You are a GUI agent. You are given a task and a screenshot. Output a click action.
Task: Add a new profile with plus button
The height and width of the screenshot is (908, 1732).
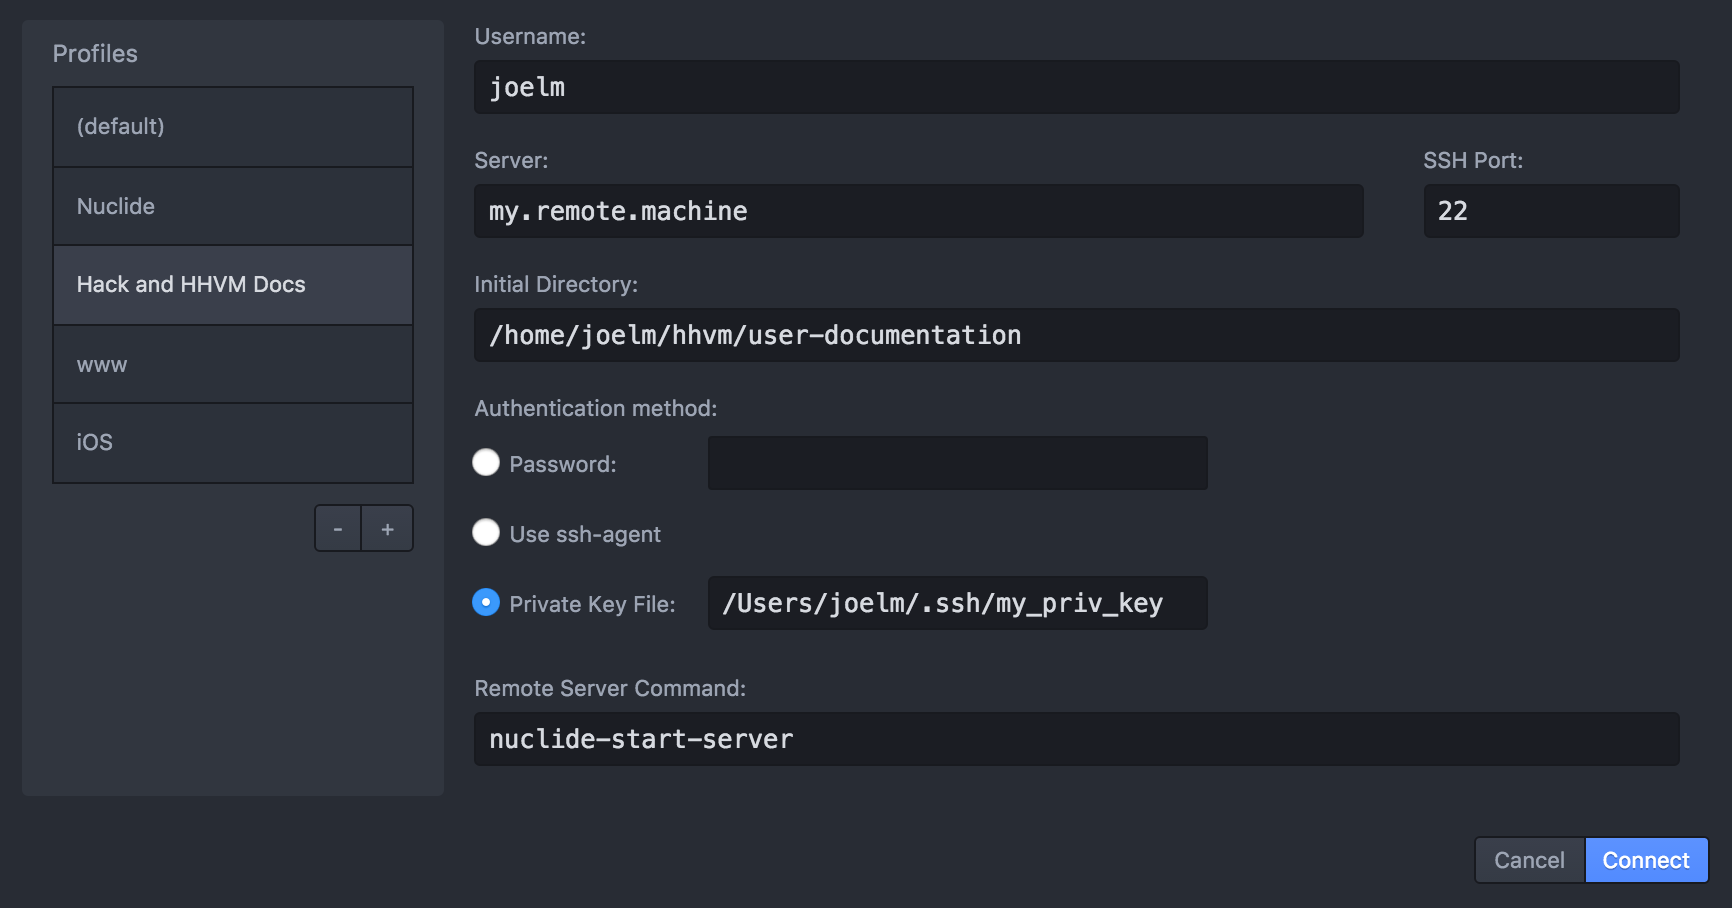388,528
